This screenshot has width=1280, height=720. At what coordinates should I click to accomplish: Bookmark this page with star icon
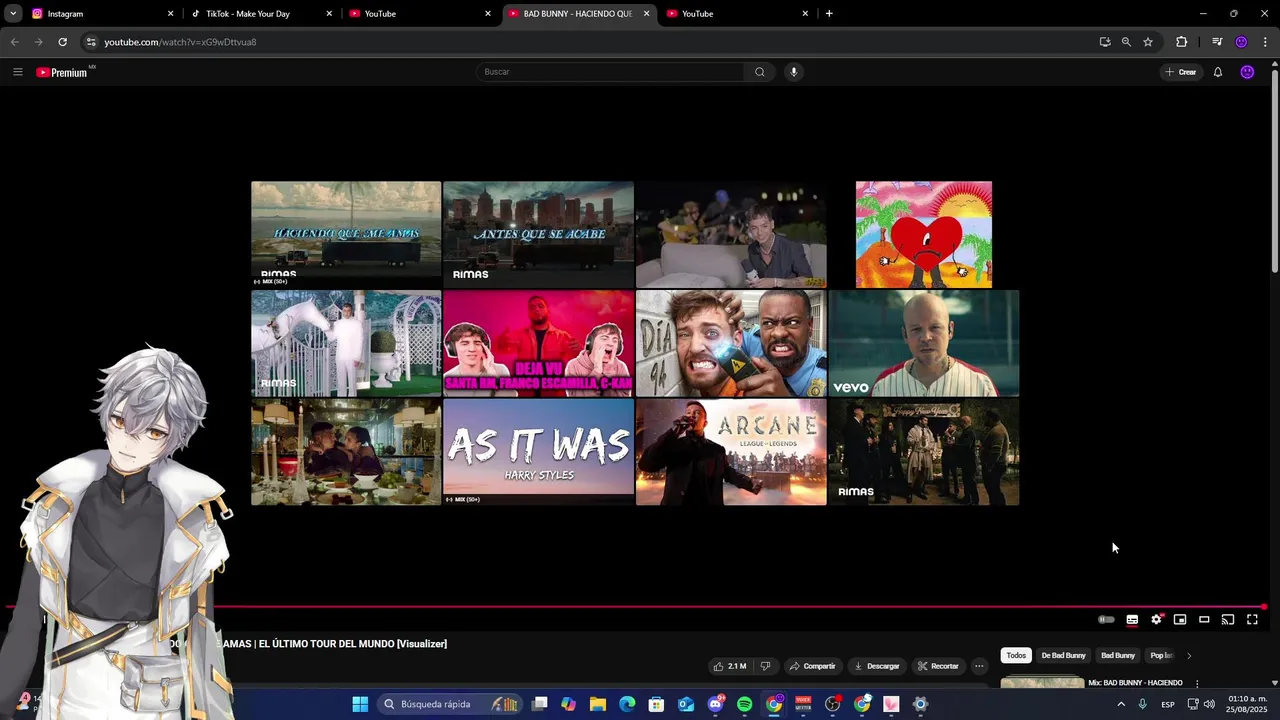point(1148,42)
